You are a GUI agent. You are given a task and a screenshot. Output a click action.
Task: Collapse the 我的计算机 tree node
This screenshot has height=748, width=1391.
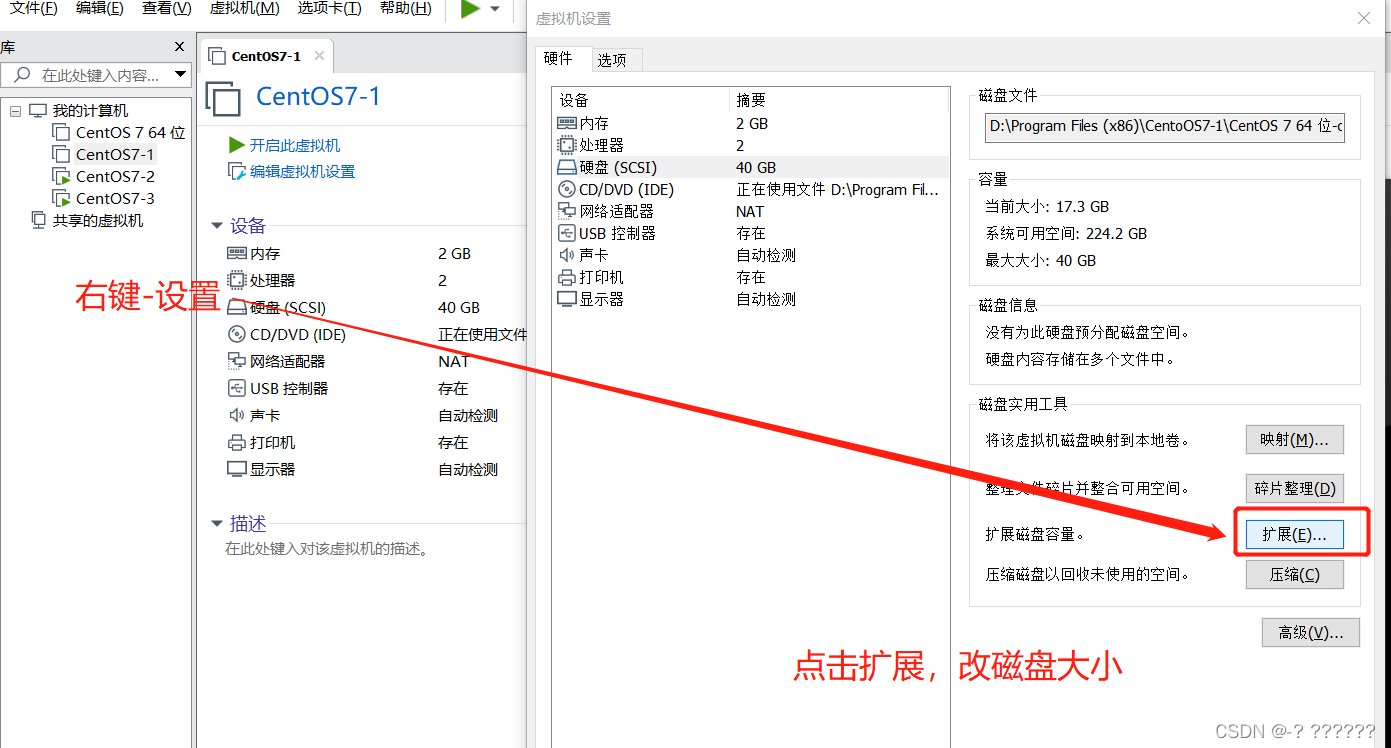pyautogui.click(x=15, y=111)
